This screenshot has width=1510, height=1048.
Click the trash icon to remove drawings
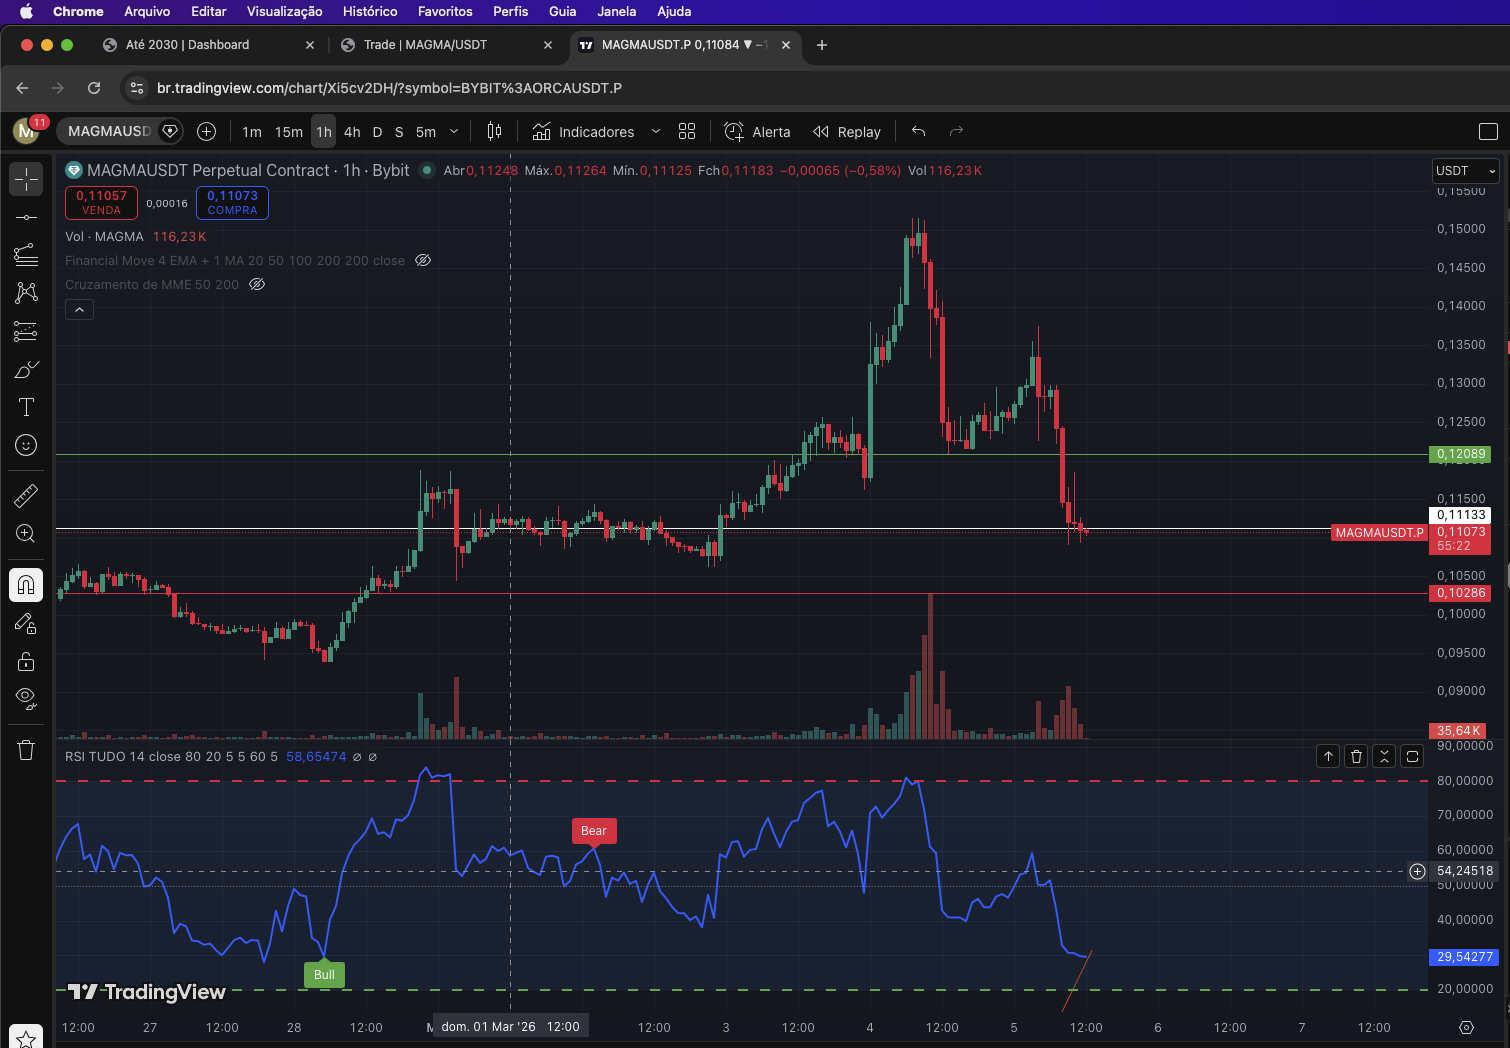[x=26, y=750]
